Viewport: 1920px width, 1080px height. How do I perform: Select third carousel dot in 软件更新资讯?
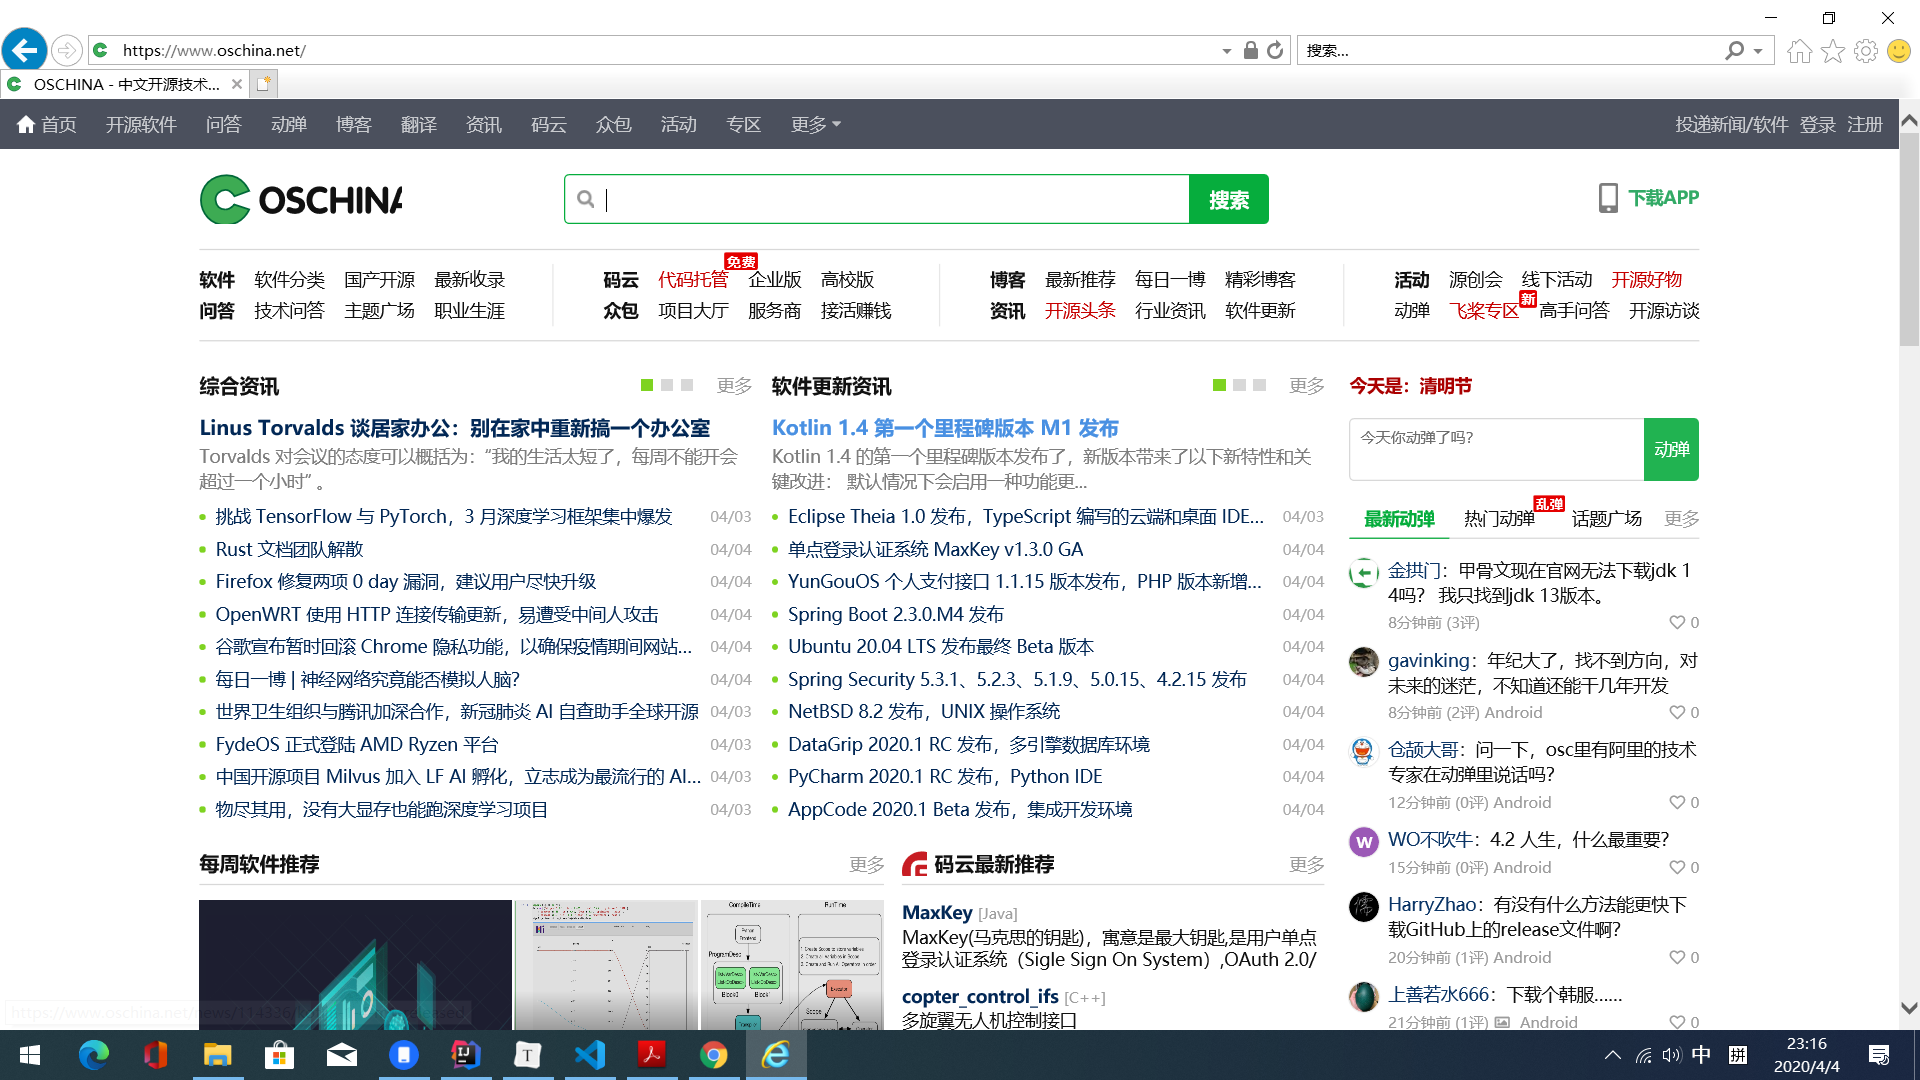(1259, 385)
